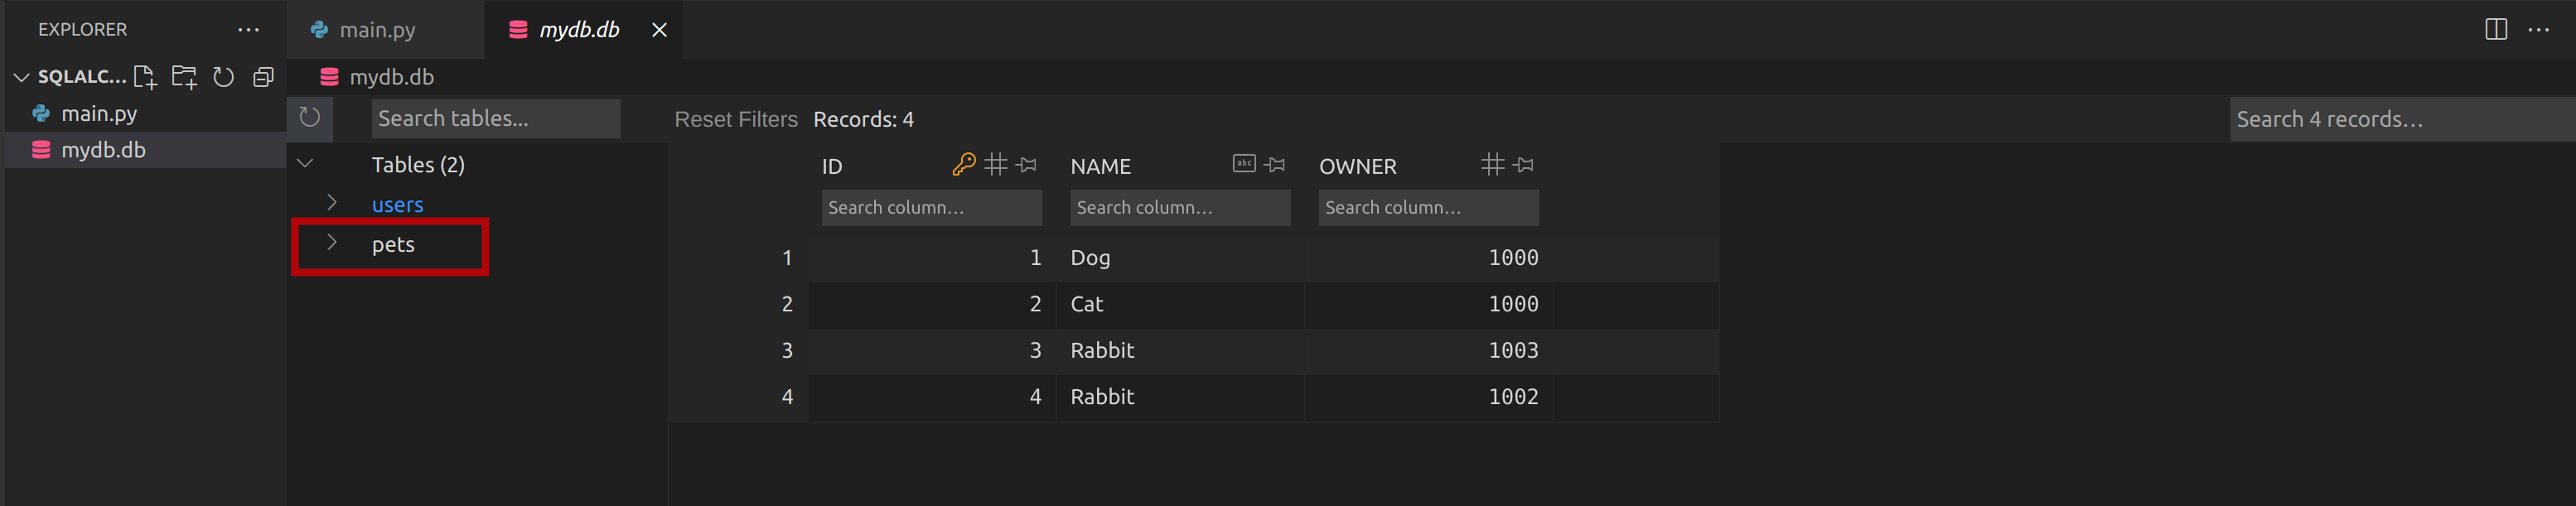Viewport: 2576px width, 506px height.
Task: Click the split editor icon
Action: pos(2495,29)
